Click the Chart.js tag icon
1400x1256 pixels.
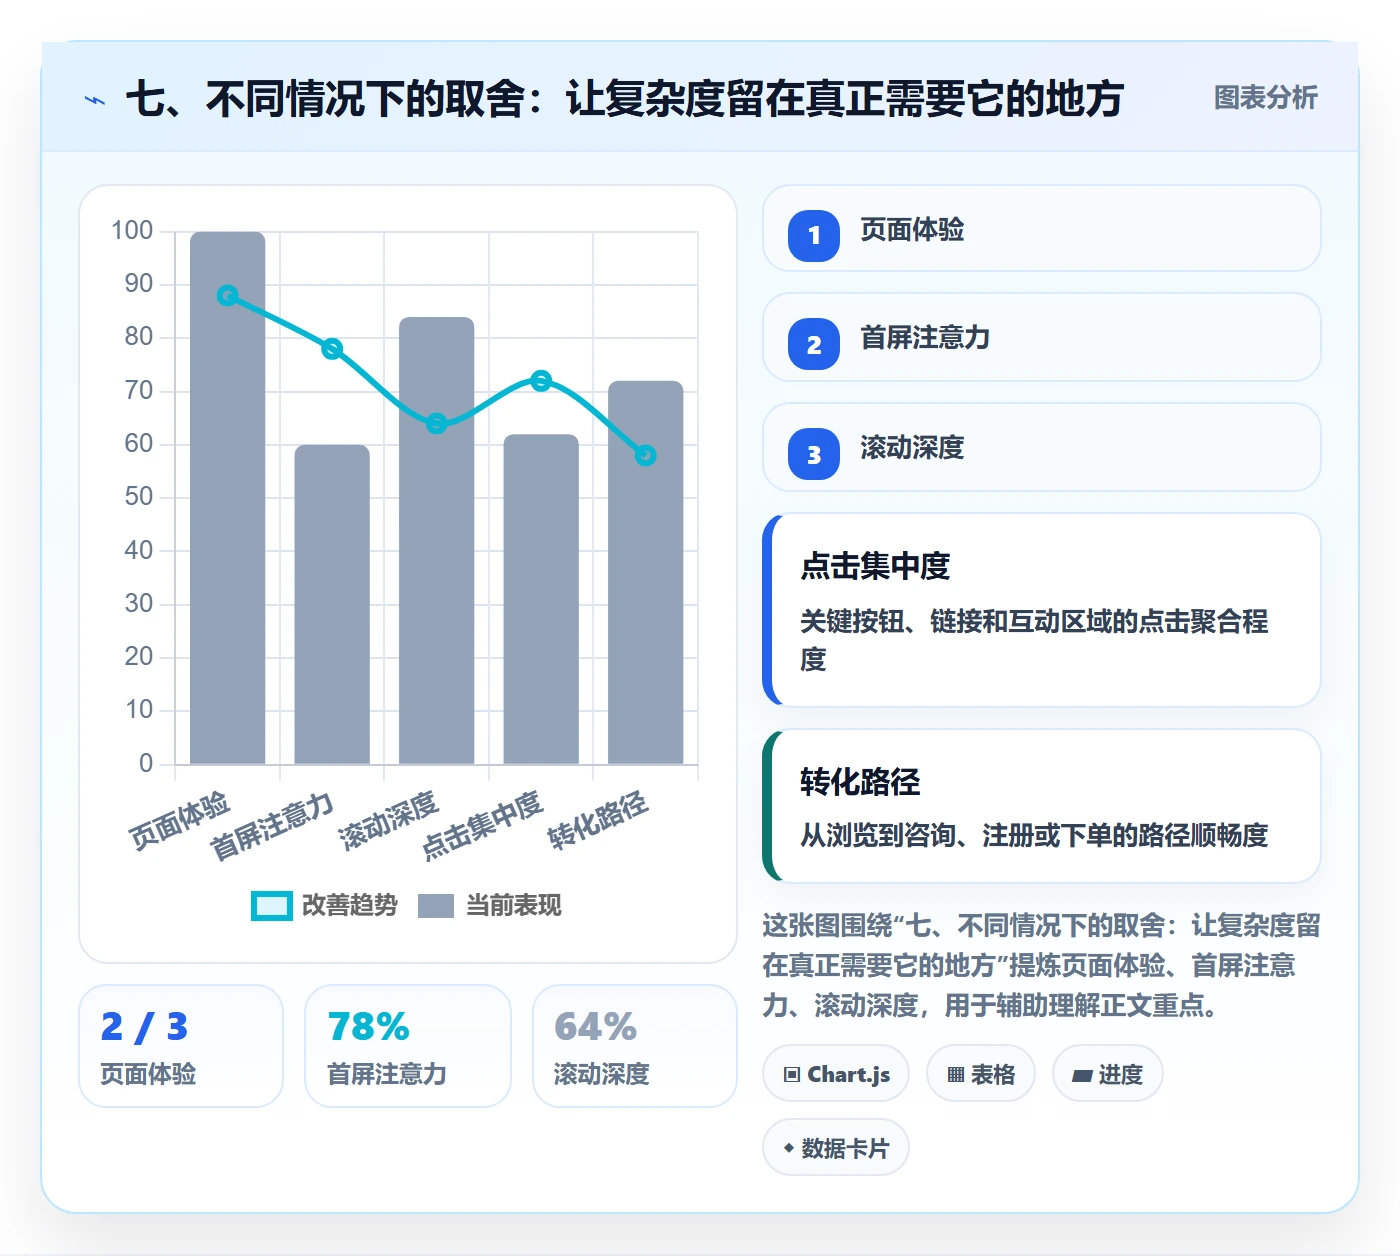(x=792, y=1075)
